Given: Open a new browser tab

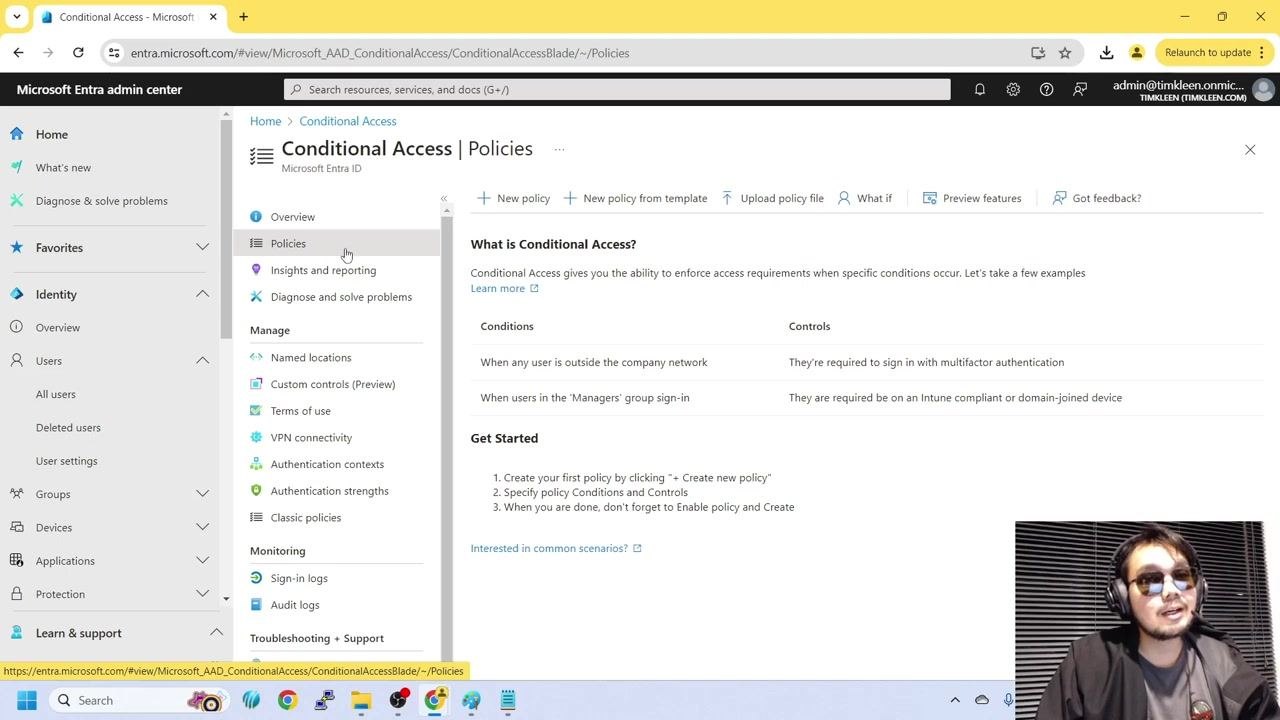Looking at the screenshot, I should point(243,17).
